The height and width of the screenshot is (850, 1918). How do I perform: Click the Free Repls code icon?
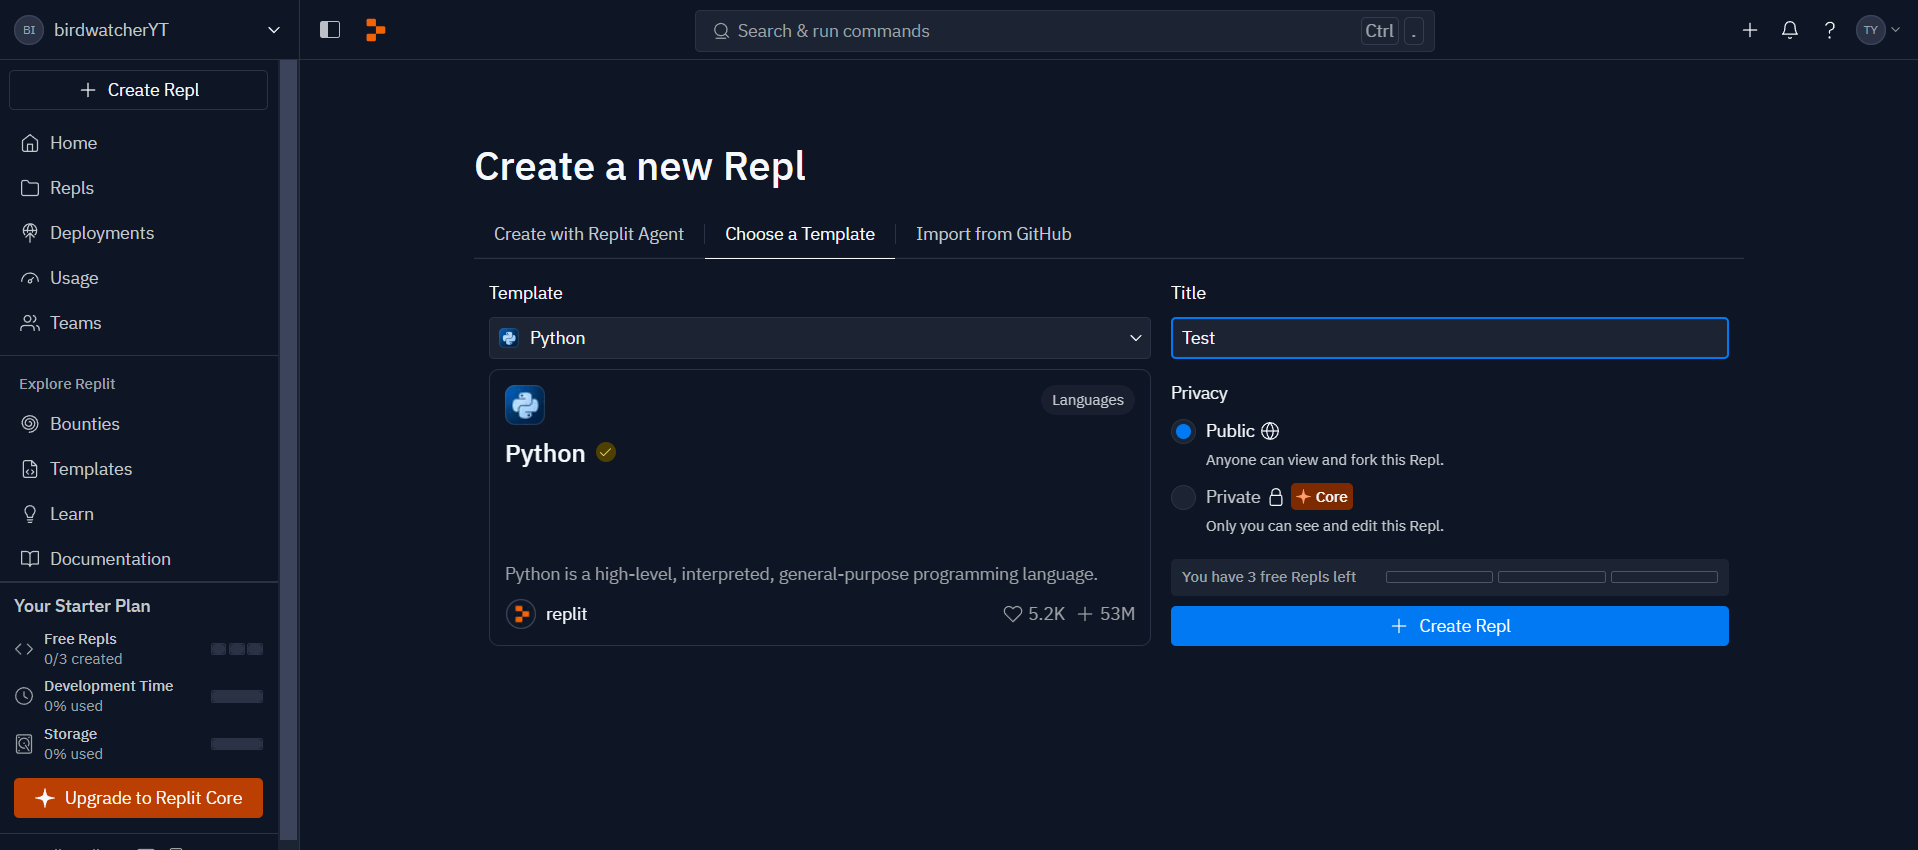(24, 649)
